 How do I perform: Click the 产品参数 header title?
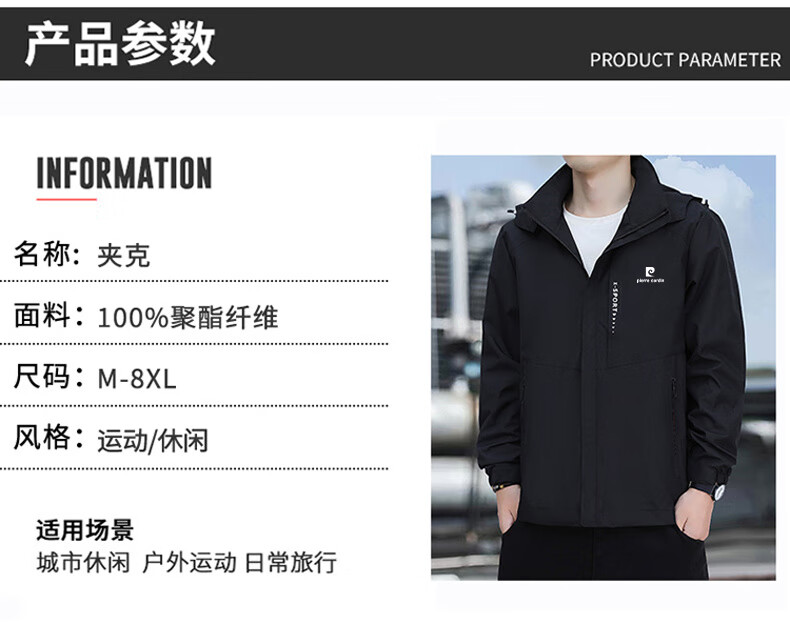(x=120, y=44)
